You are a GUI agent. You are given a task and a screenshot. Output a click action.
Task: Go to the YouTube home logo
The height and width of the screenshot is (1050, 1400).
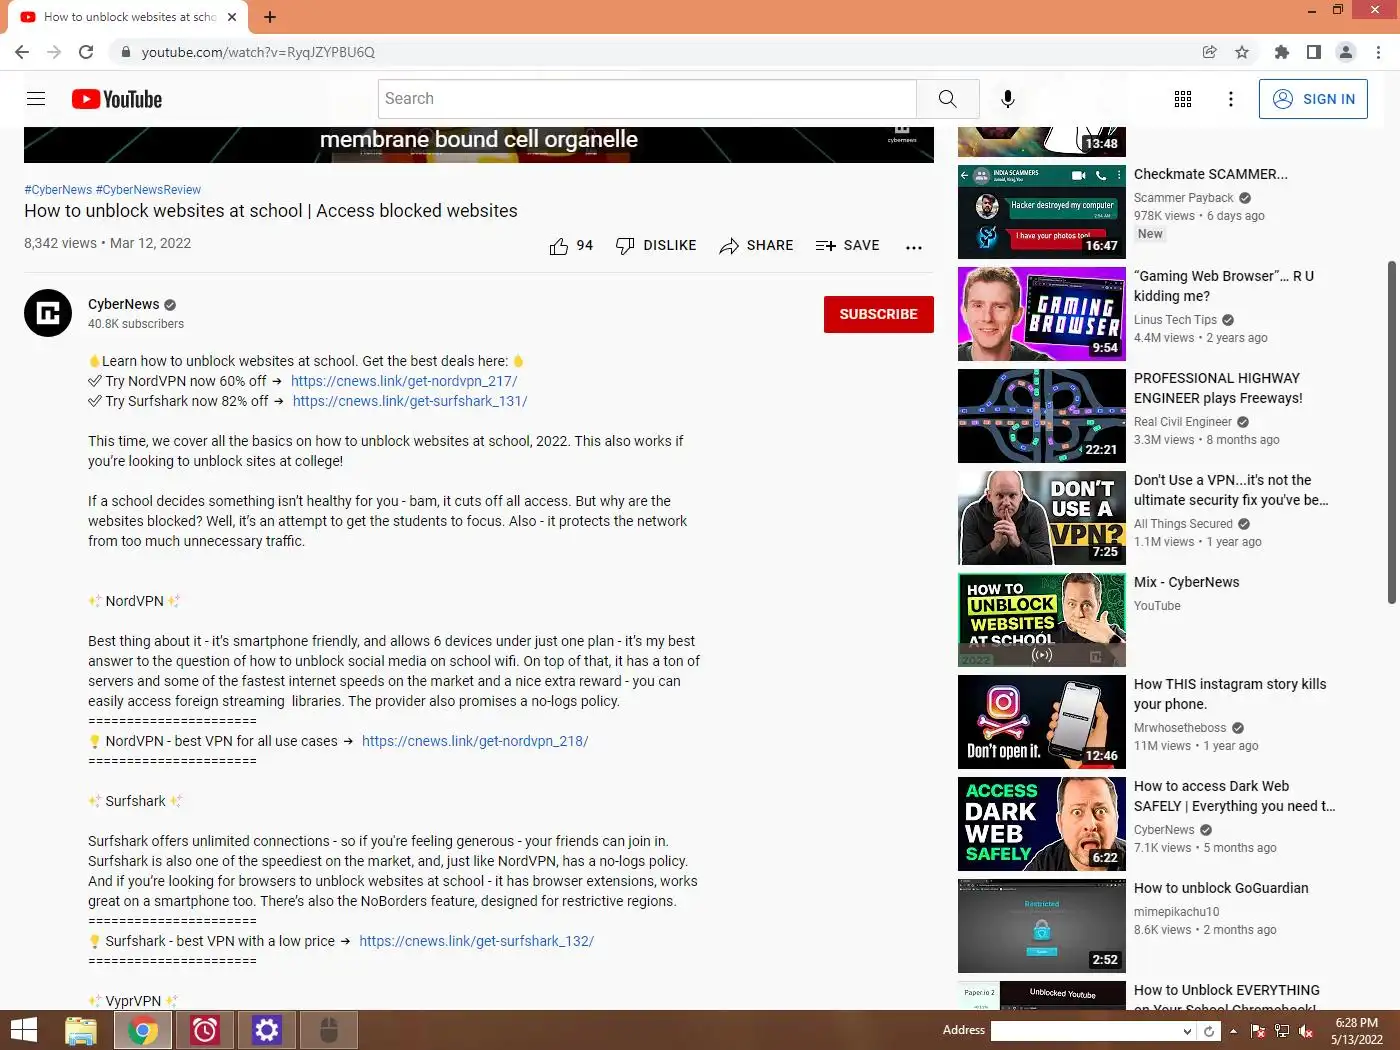pos(117,99)
